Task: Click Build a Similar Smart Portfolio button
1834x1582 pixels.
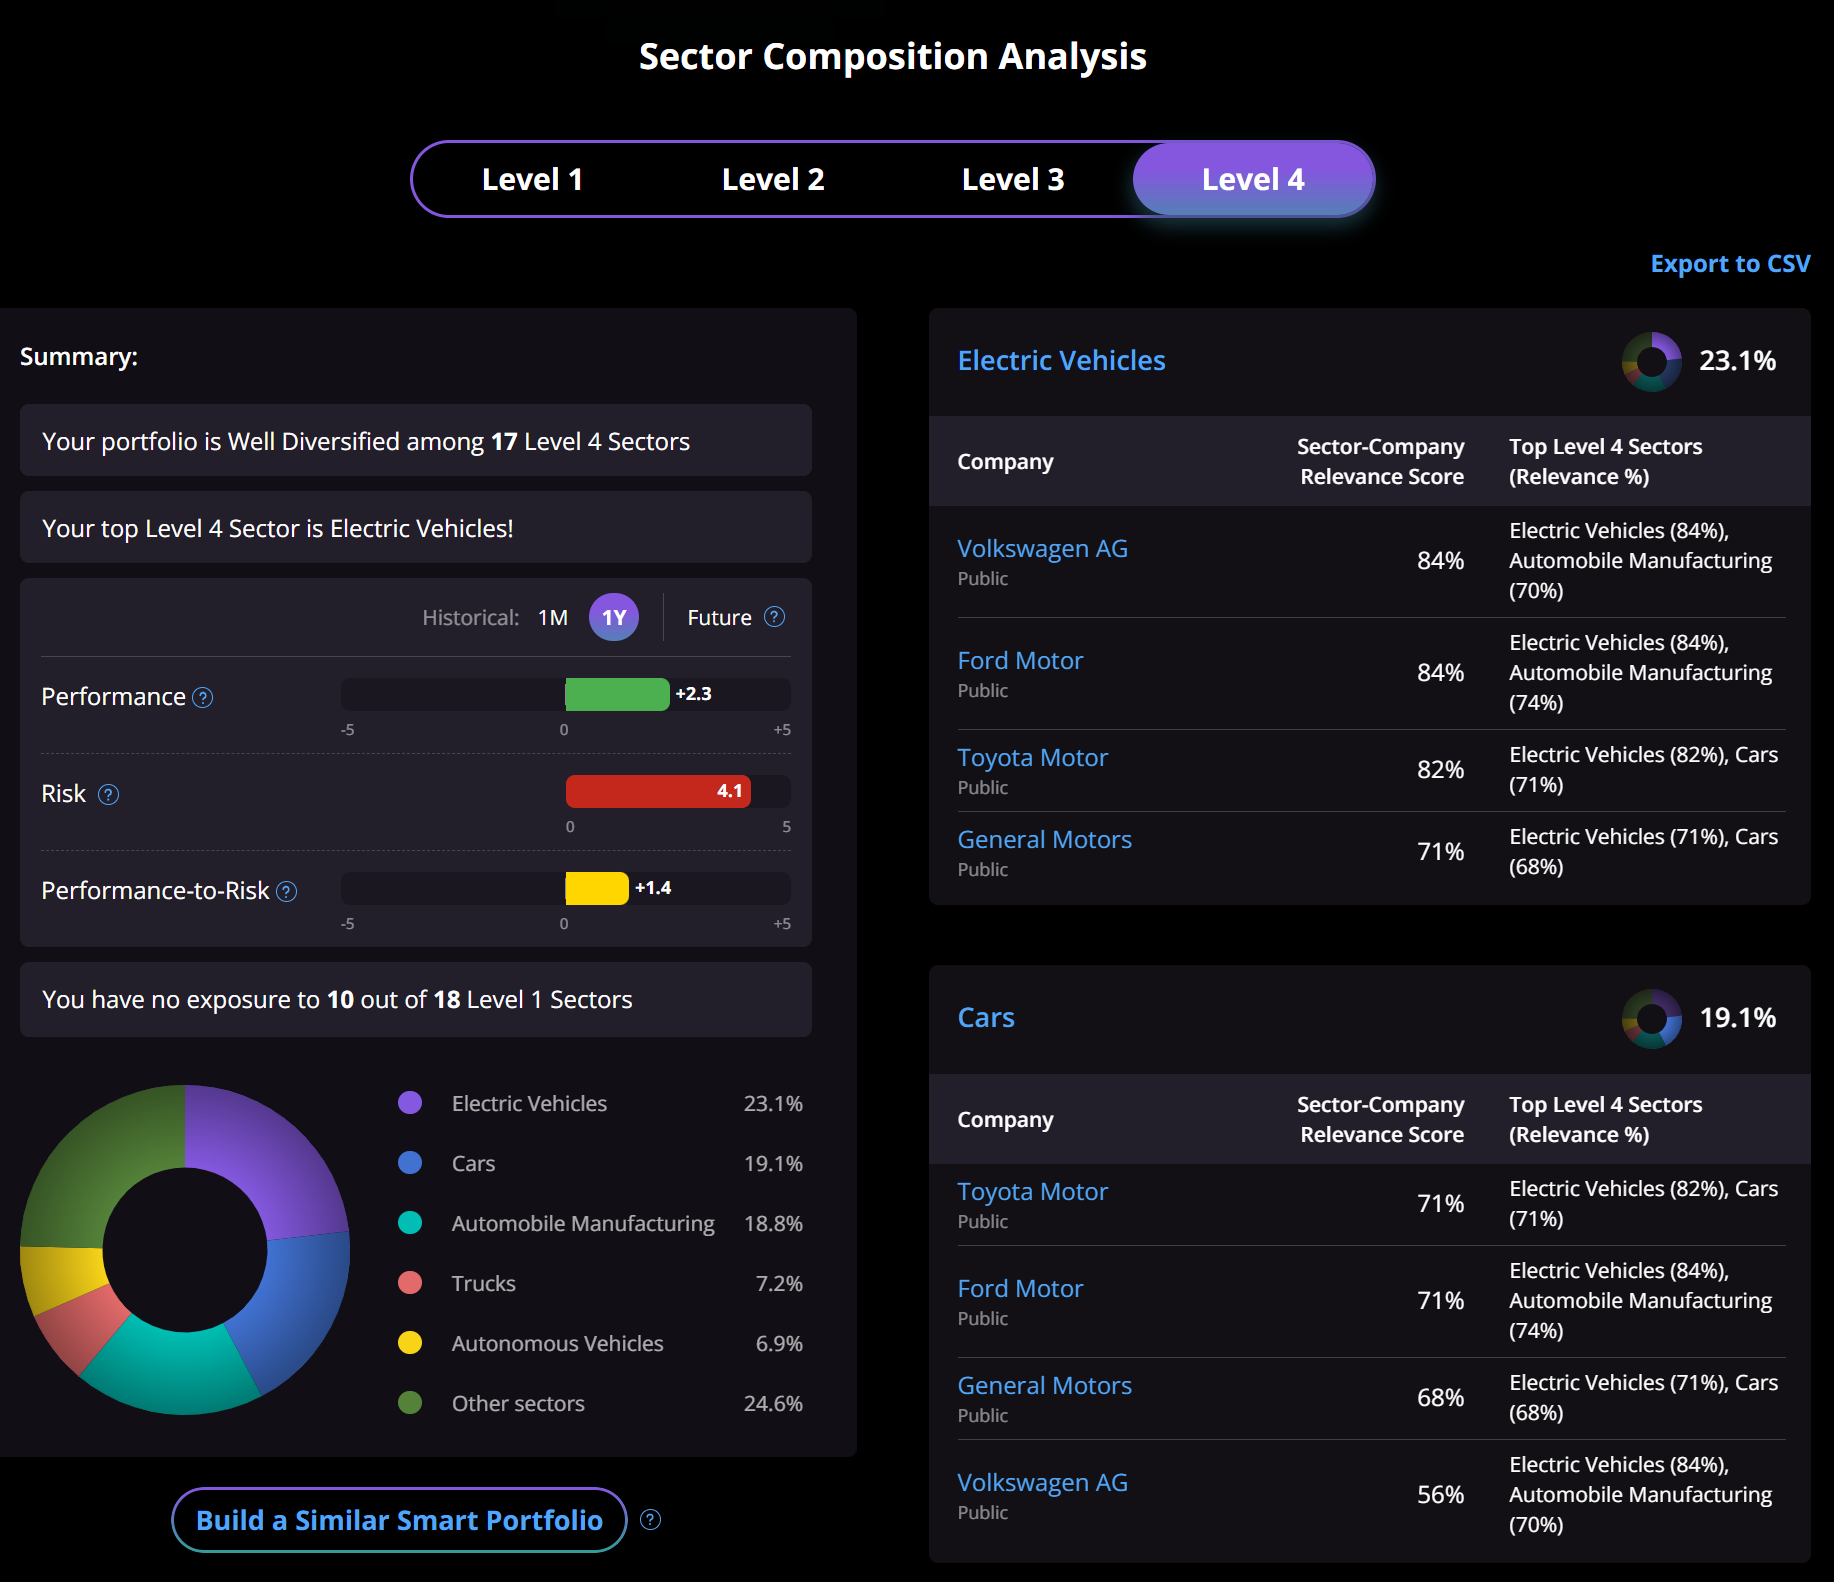Action: tap(399, 1520)
